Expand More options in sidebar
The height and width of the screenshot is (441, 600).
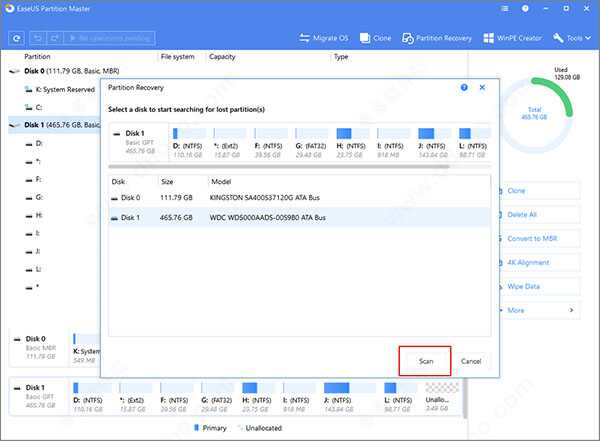(539, 310)
